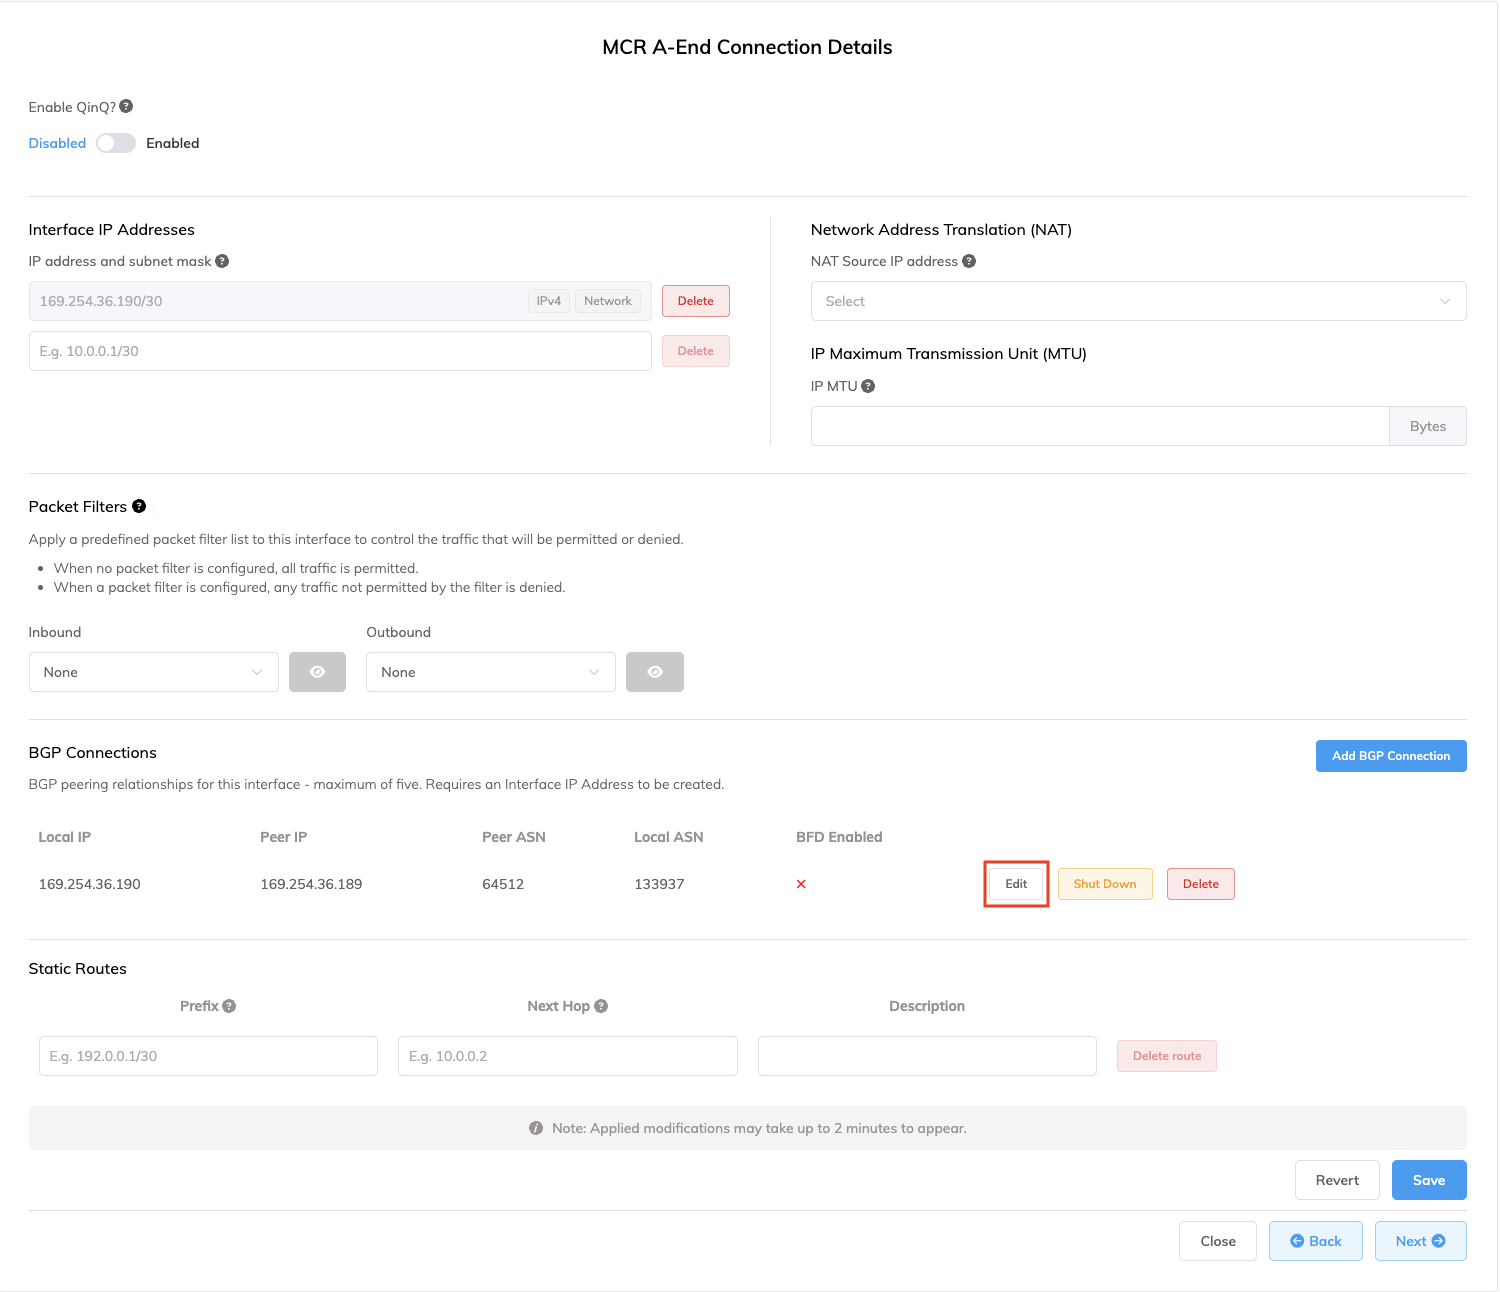
Task: View the Outbound packet filter with eye button
Action: click(654, 672)
